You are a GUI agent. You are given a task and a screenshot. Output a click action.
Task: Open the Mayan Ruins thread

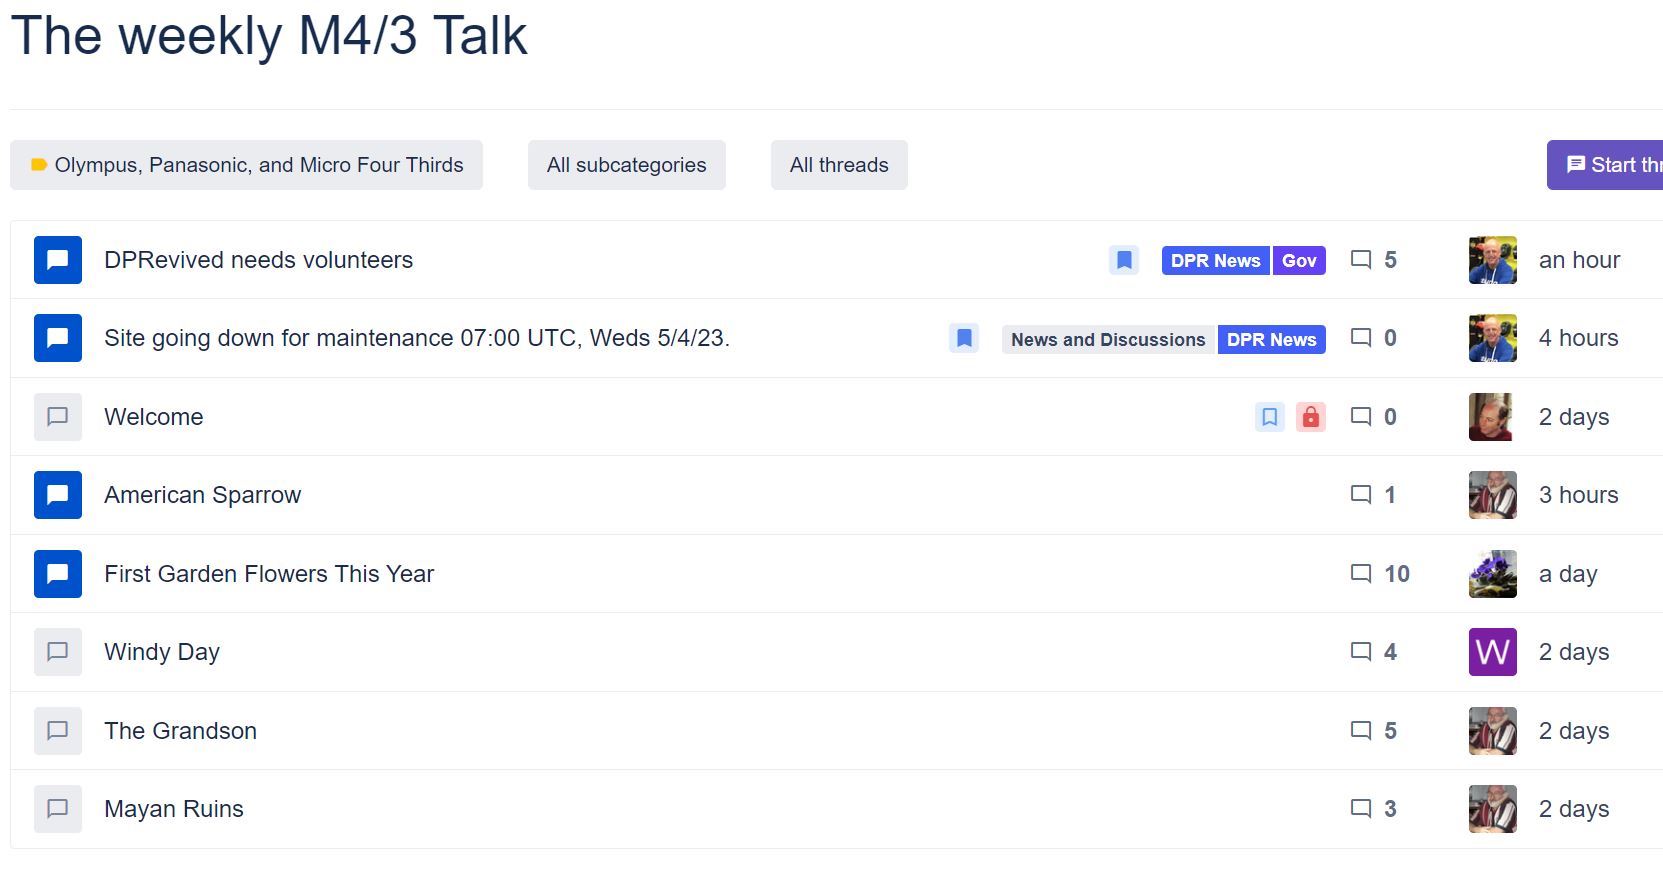(x=174, y=809)
